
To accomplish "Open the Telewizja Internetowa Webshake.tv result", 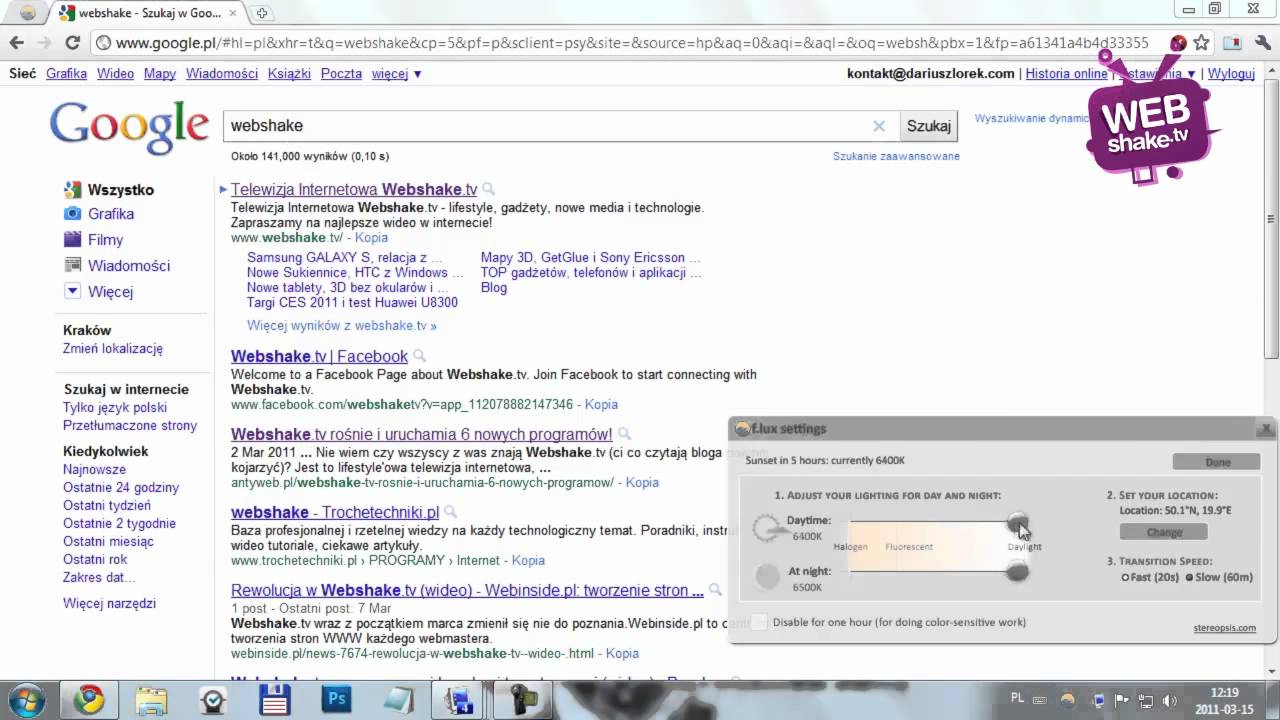I will (x=354, y=189).
